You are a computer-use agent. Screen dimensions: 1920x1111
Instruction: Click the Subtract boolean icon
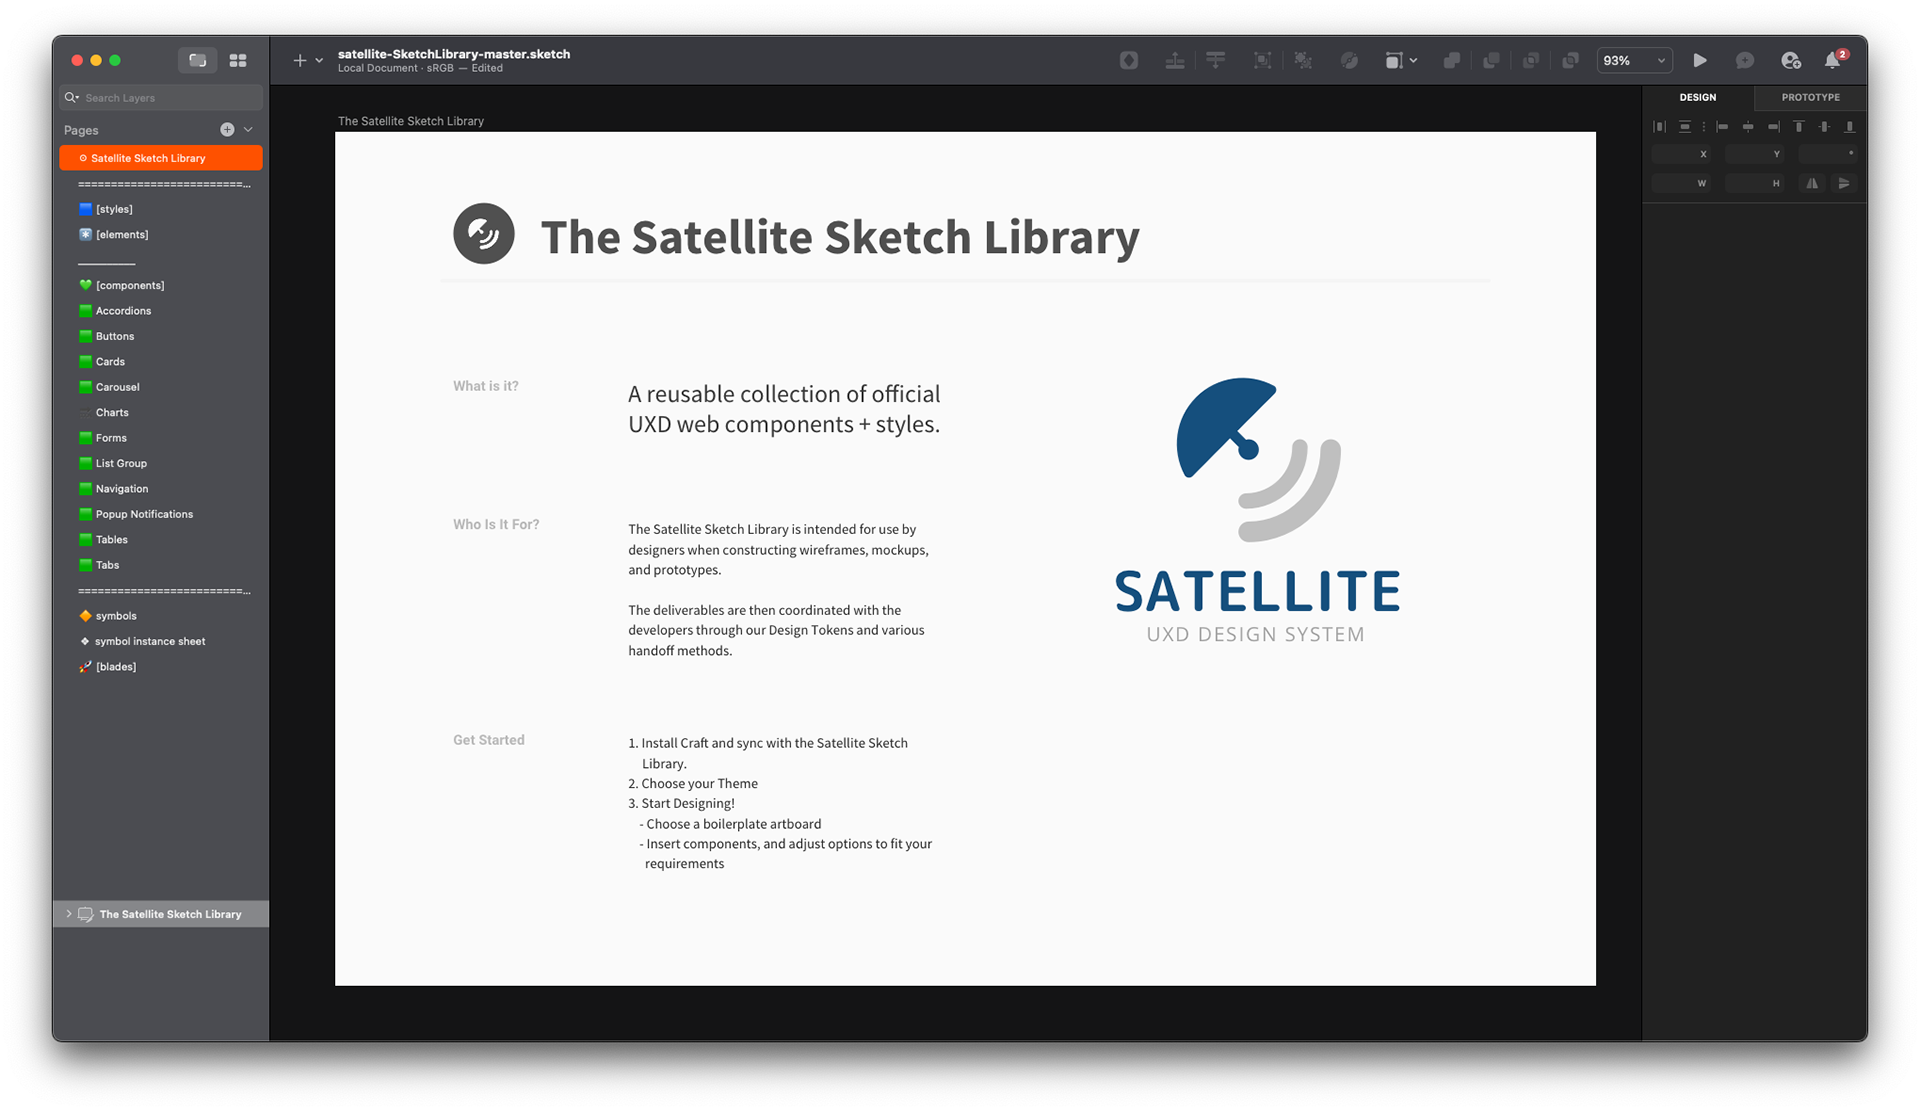(x=1491, y=60)
